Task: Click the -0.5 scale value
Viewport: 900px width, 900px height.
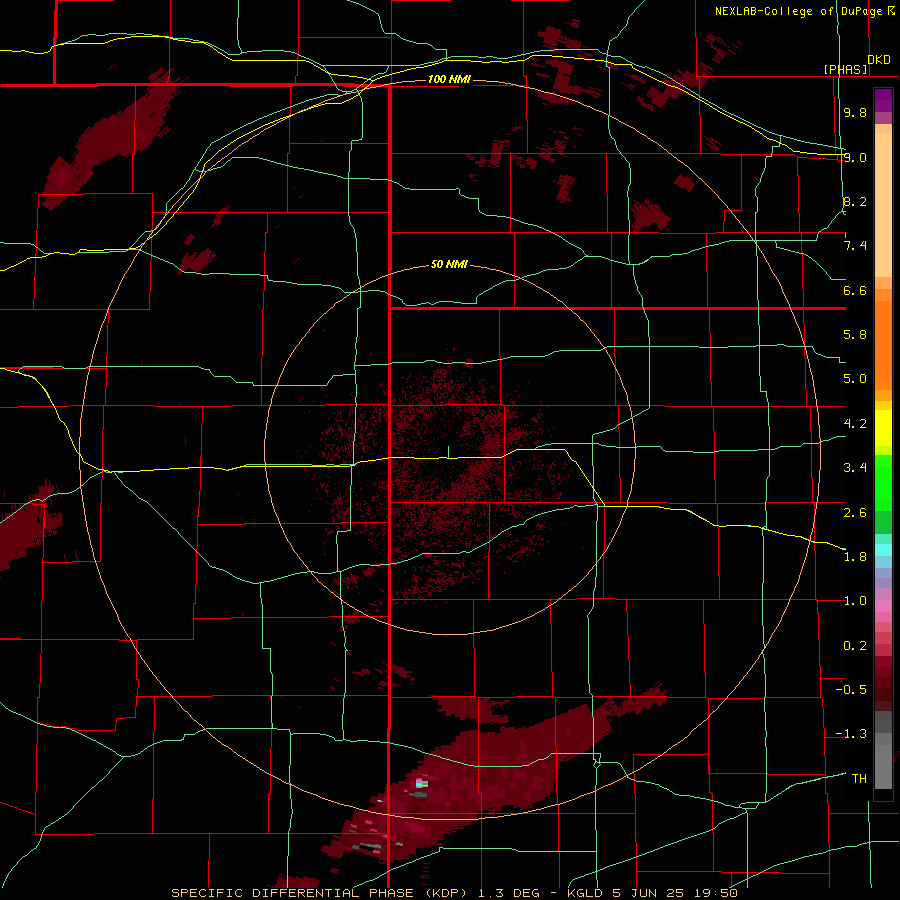Action: click(x=851, y=690)
